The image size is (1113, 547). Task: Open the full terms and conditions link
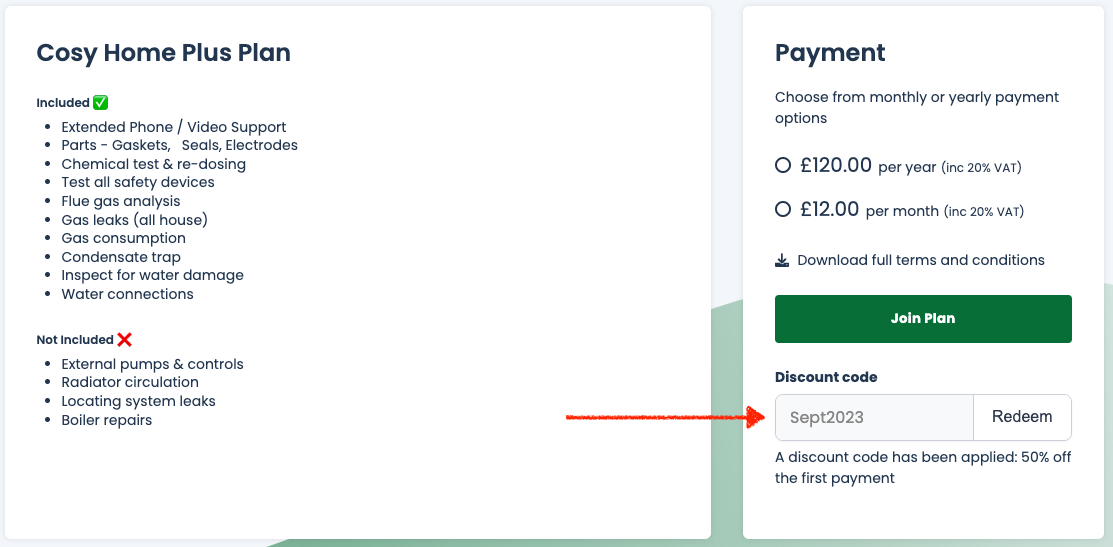tap(920, 260)
